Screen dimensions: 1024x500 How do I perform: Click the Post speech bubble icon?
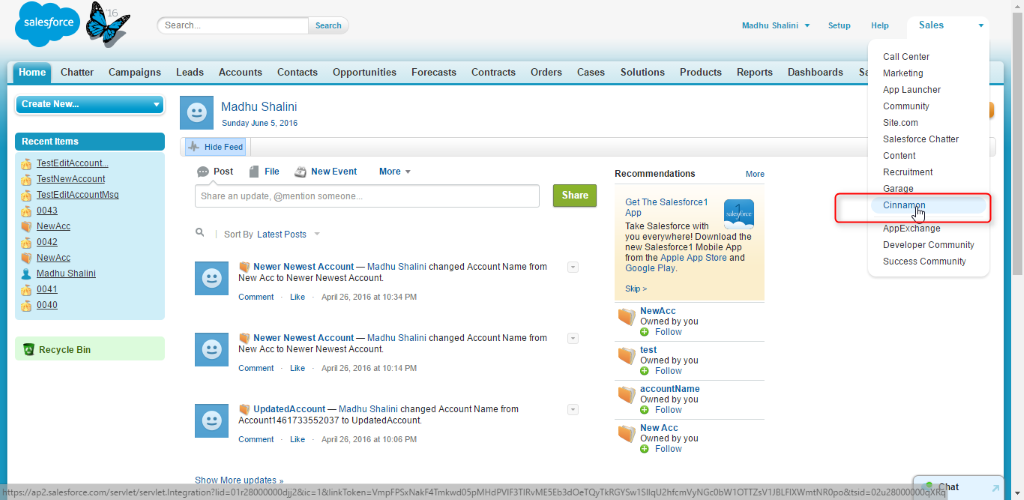point(203,172)
